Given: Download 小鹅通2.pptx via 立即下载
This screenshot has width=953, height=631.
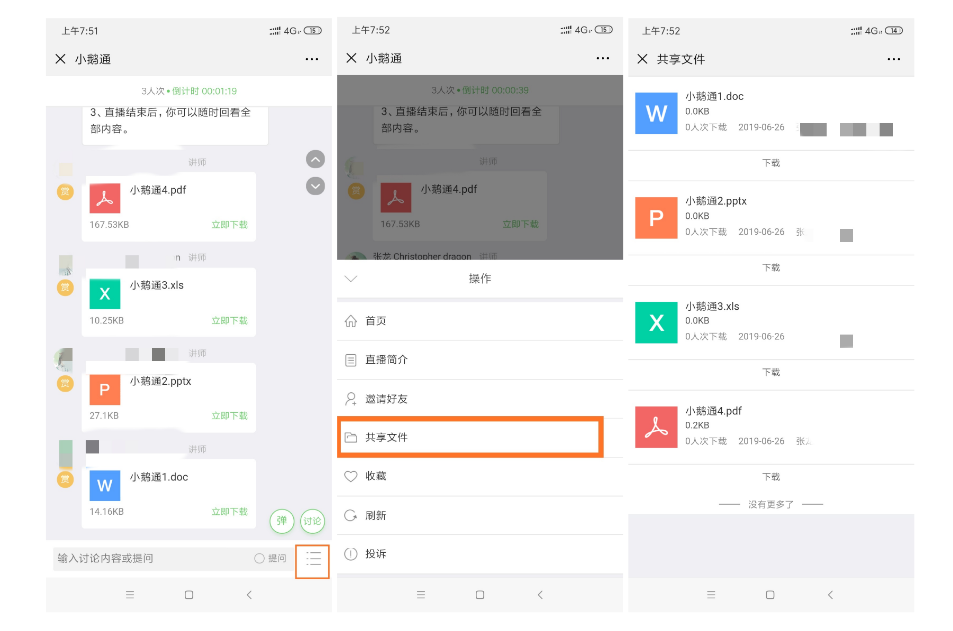Looking at the screenshot, I should (x=230, y=416).
